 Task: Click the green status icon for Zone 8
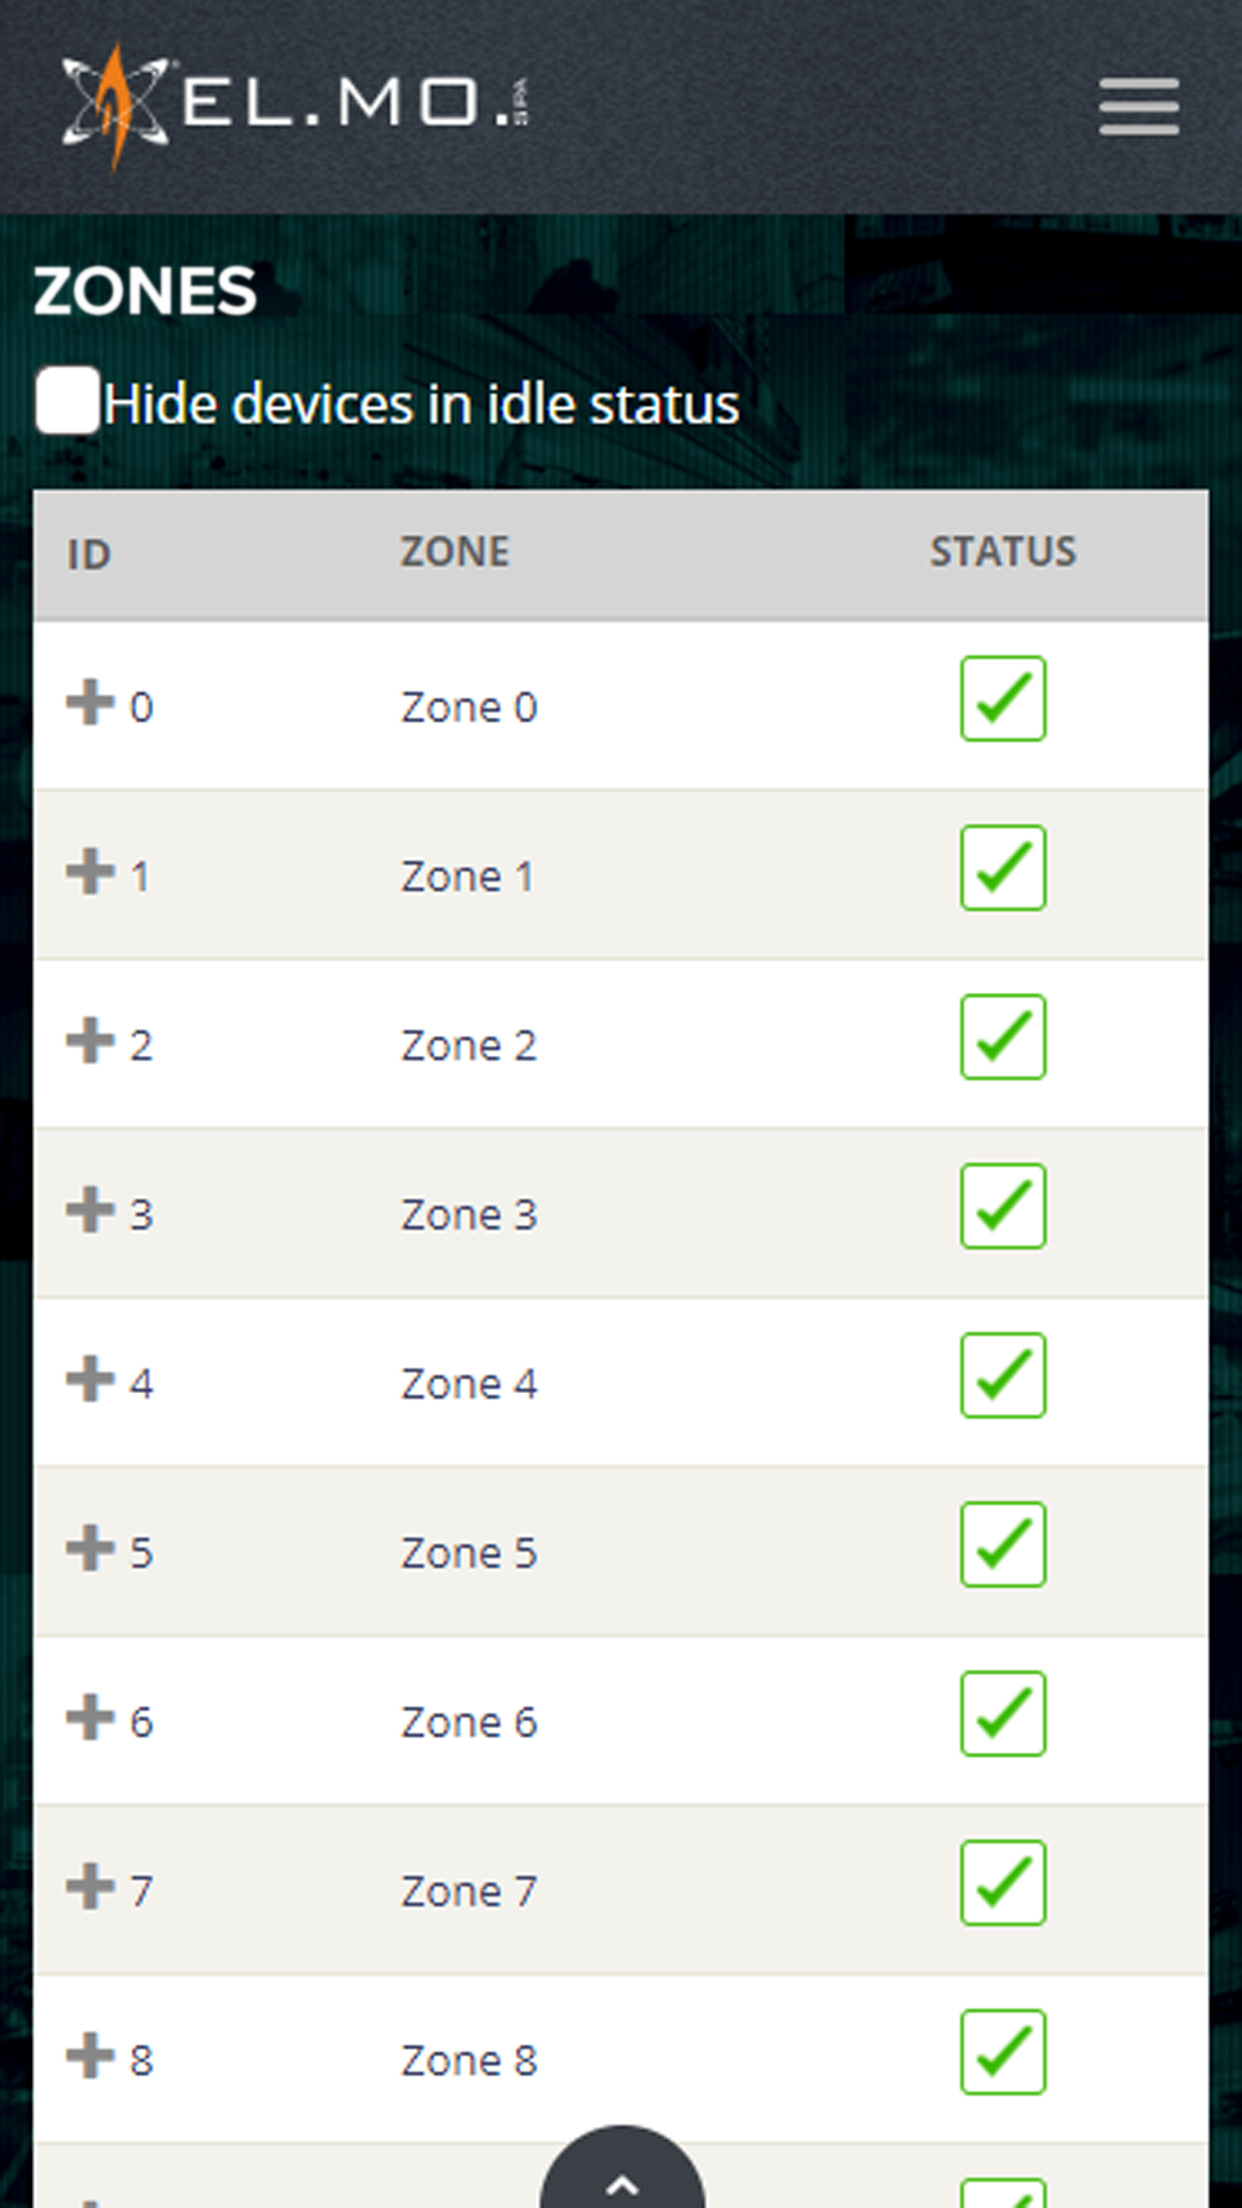point(1003,2053)
